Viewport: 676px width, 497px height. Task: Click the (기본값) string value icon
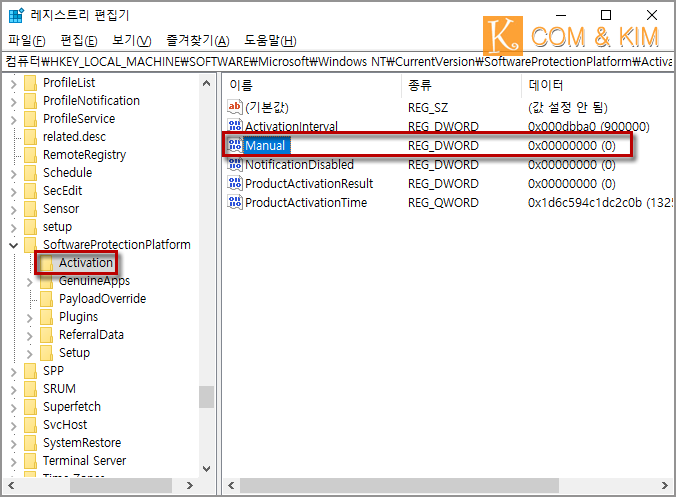click(x=235, y=106)
